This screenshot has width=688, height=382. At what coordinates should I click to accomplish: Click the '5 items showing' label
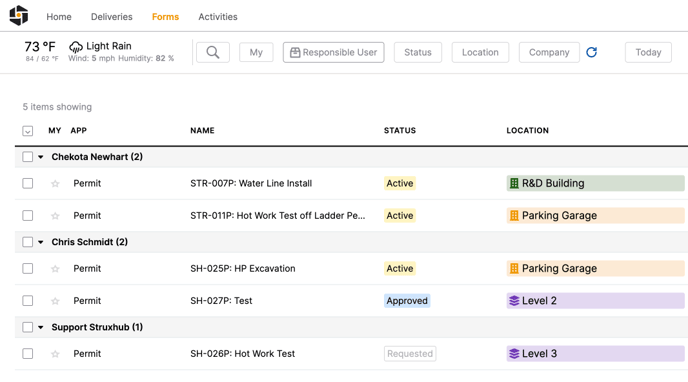(57, 107)
